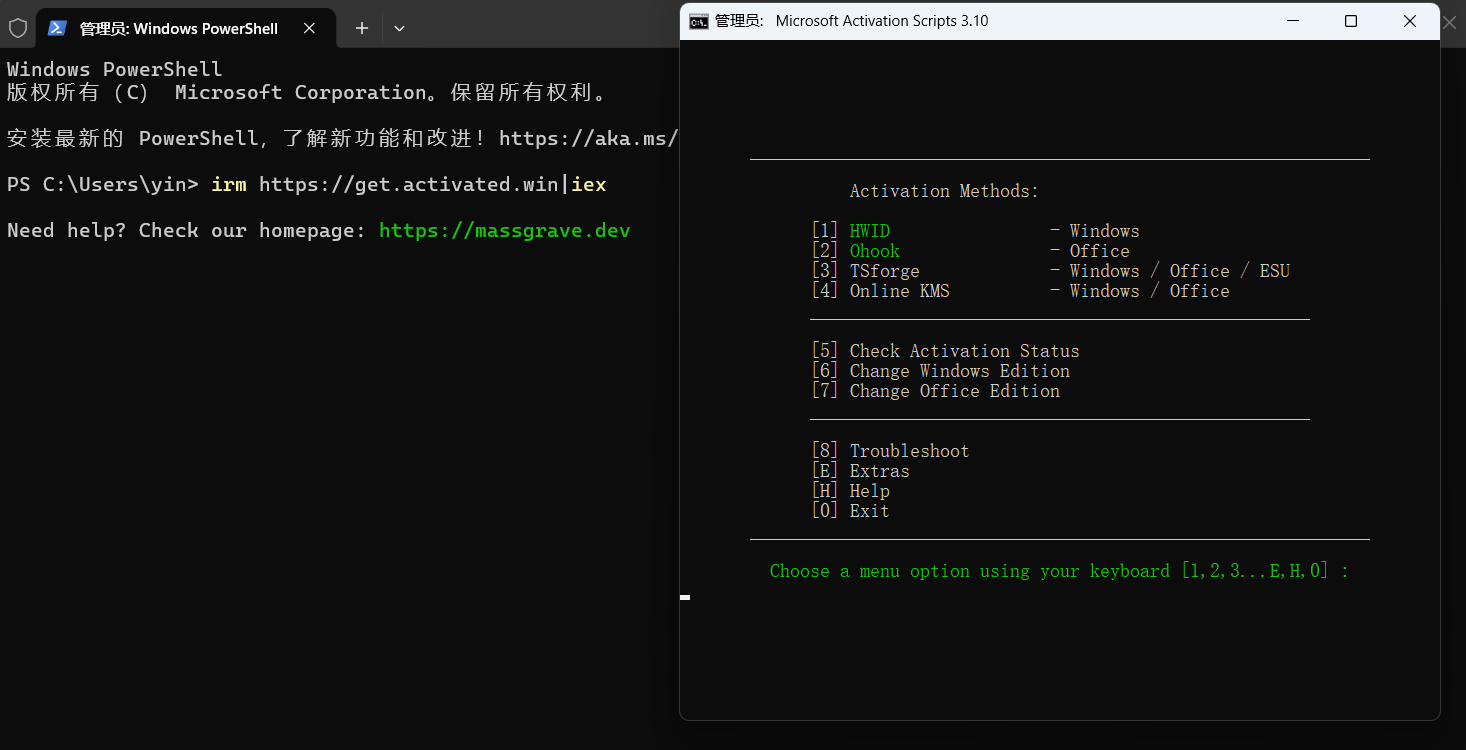Click the administrator shield icon in Windows Terminal
The width and height of the screenshot is (1466, 750).
(18, 28)
